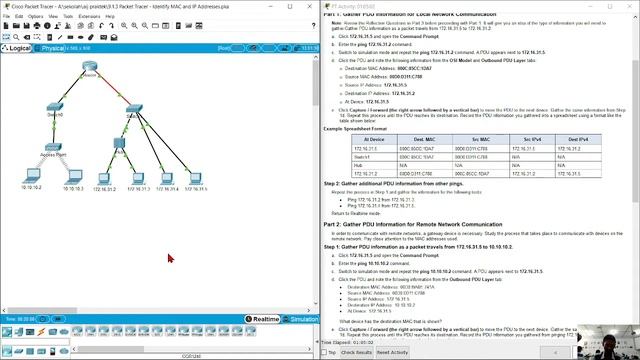Select laptop labeled 10.10.10.2
640x360 pixels.
[31, 176]
